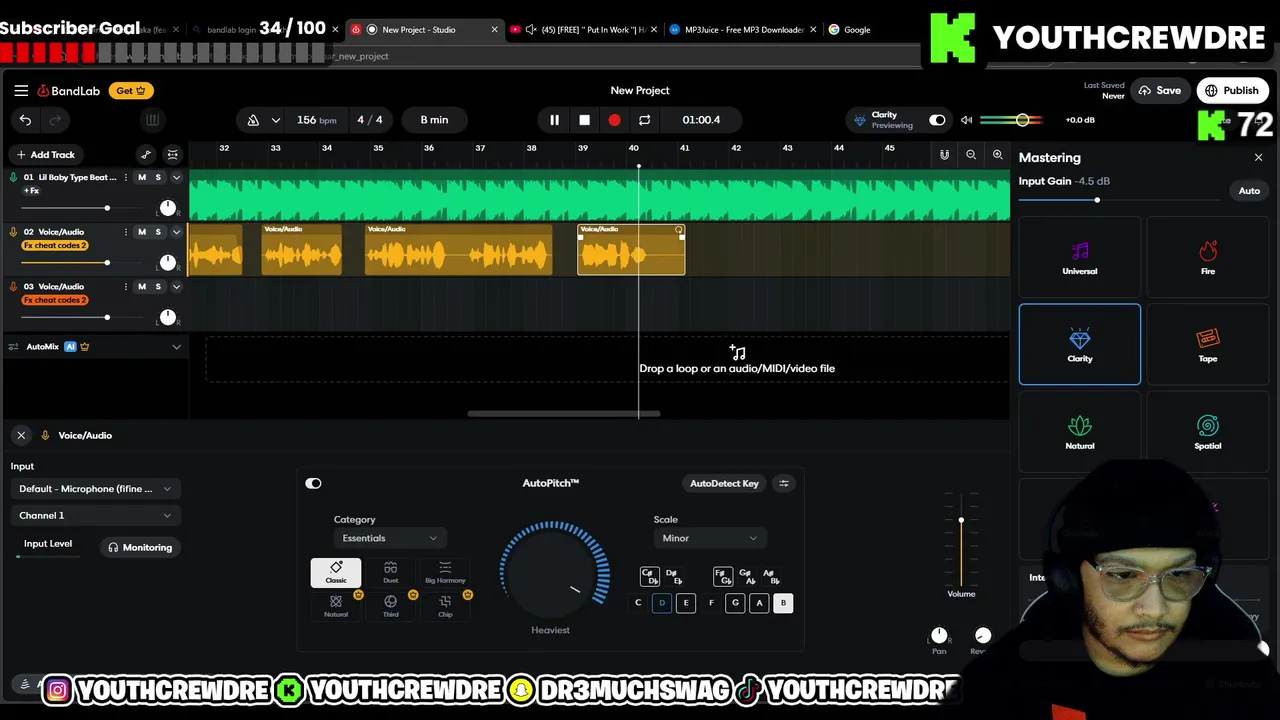1280x720 pixels.
Task: Click the Add Track button
Action: [45, 154]
